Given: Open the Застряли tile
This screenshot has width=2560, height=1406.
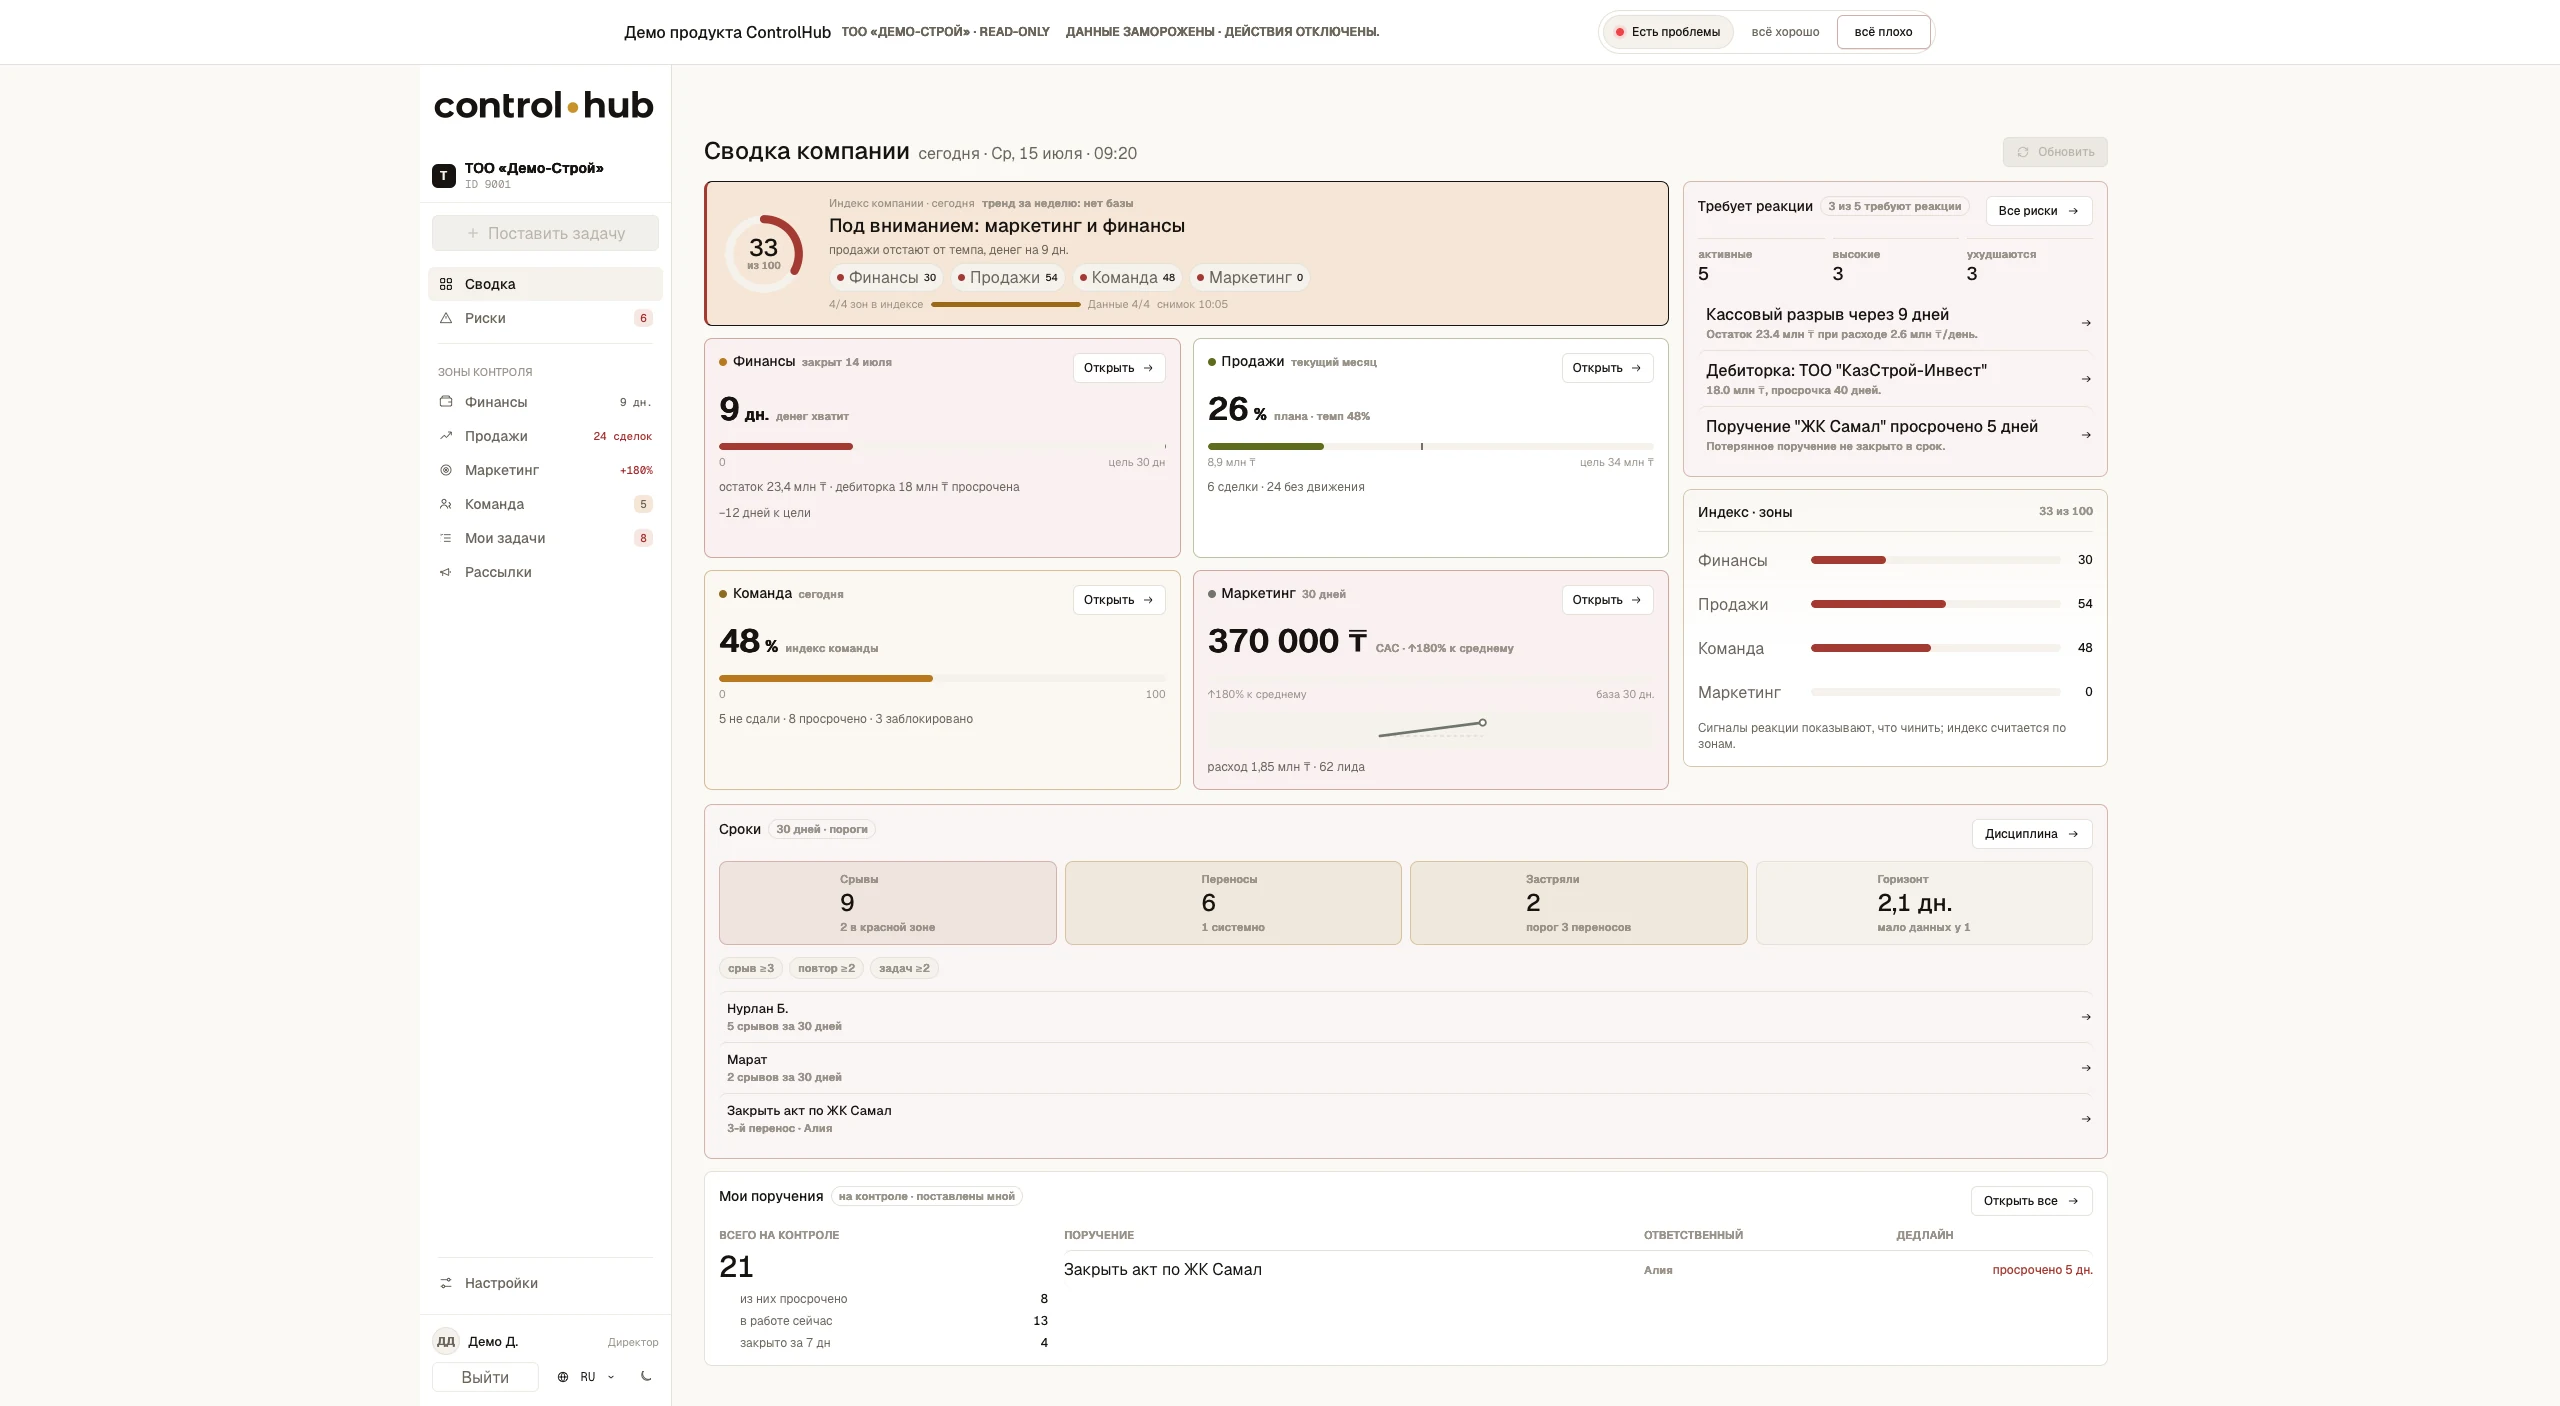Looking at the screenshot, I should (x=1578, y=903).
